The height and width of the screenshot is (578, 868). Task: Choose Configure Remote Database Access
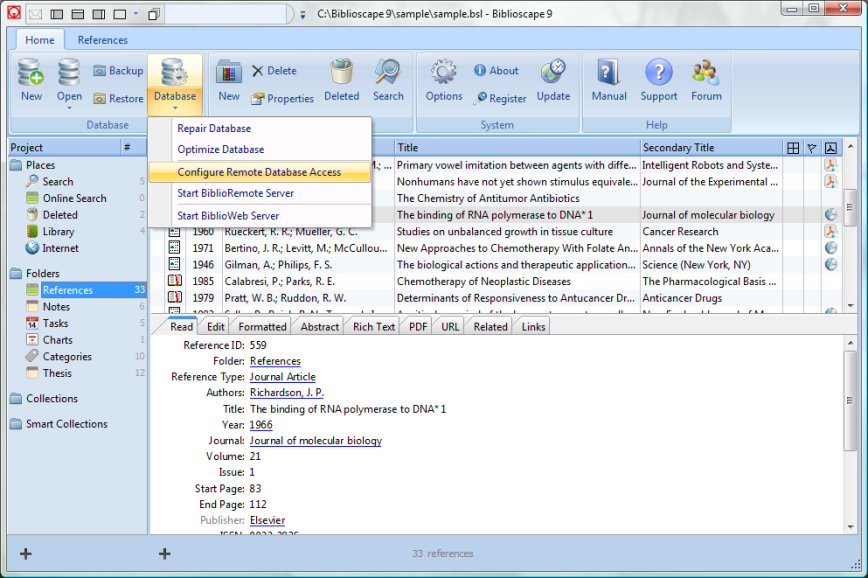click(x=260, y=172)
